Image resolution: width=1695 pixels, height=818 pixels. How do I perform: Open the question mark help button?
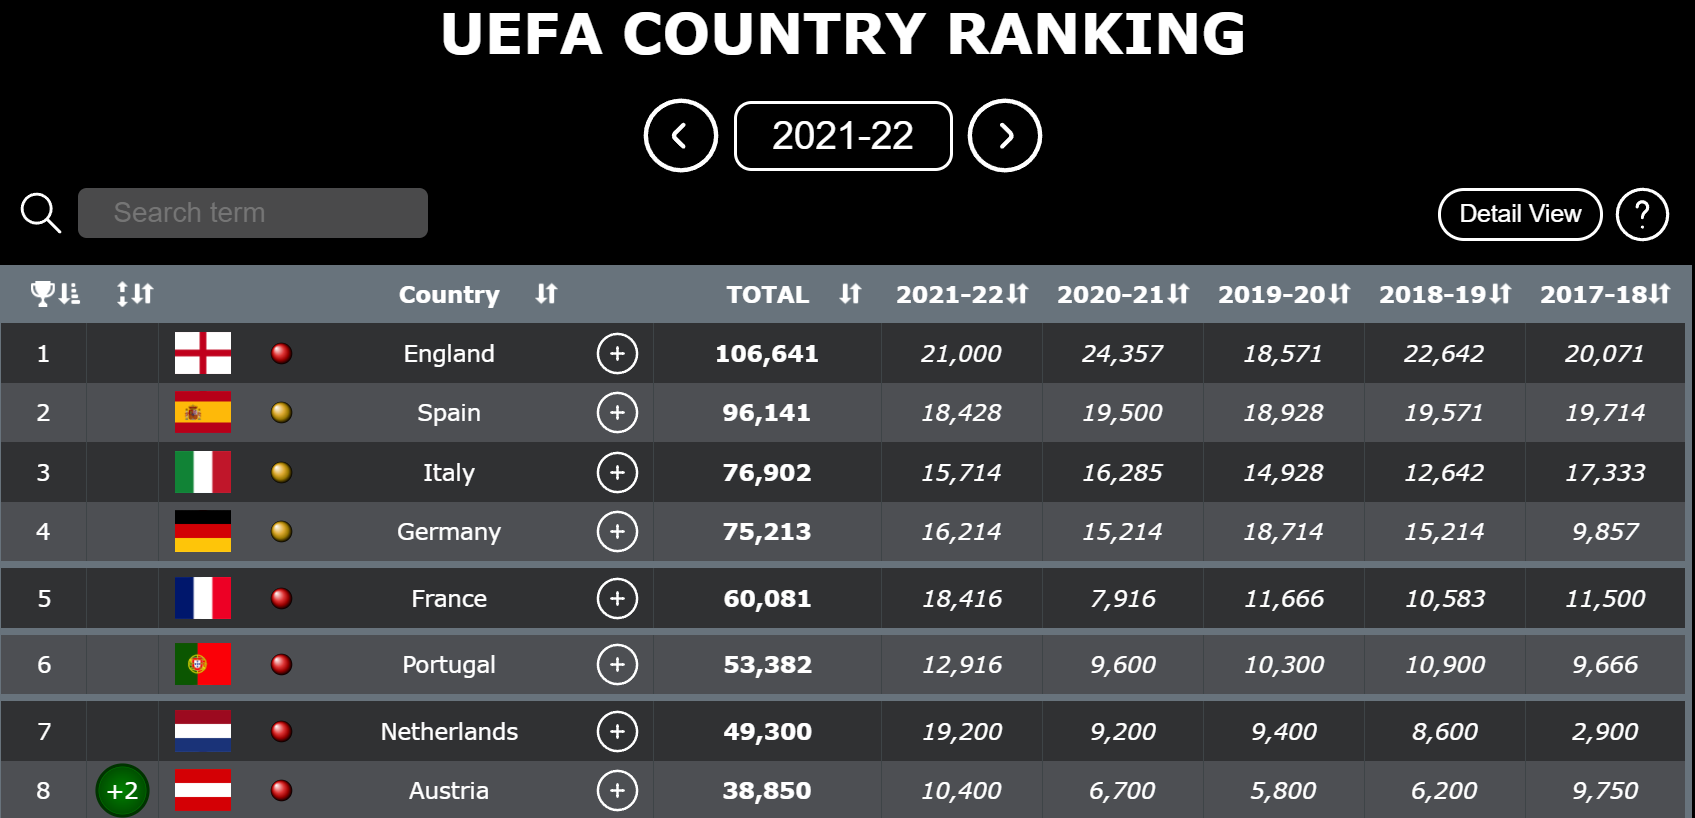pos(1642,214)
